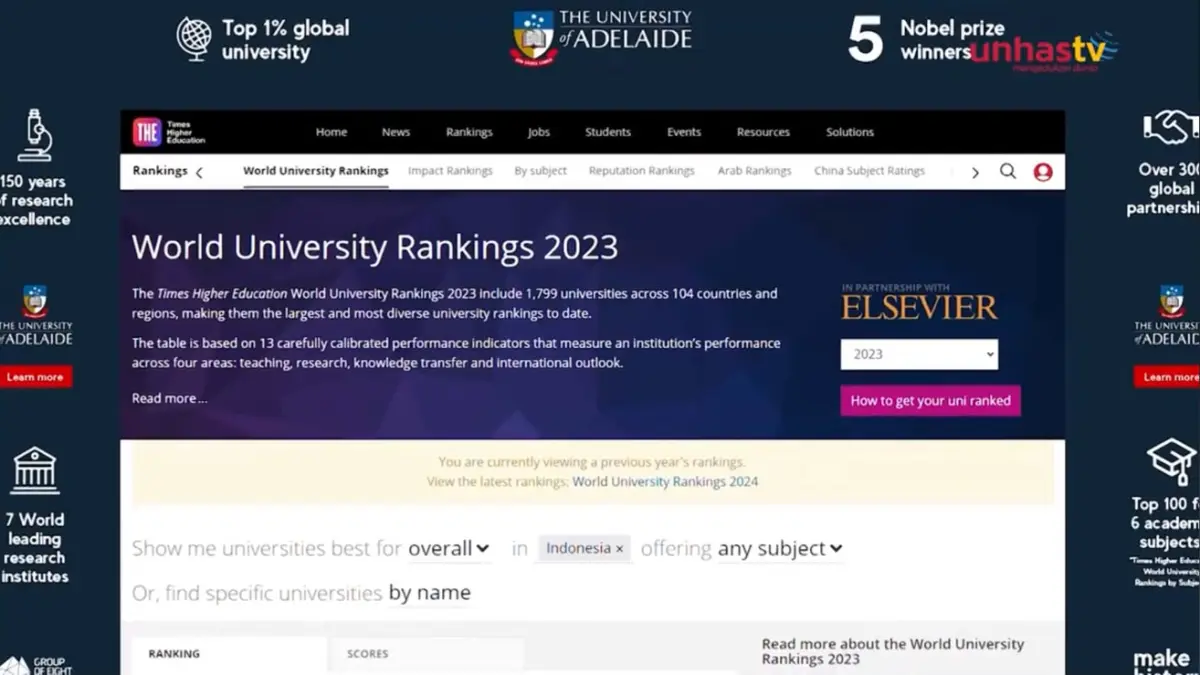This screenshot has height=675, width=1200.
Task: Open the user account profile icon
Action: coord(1043,172)
